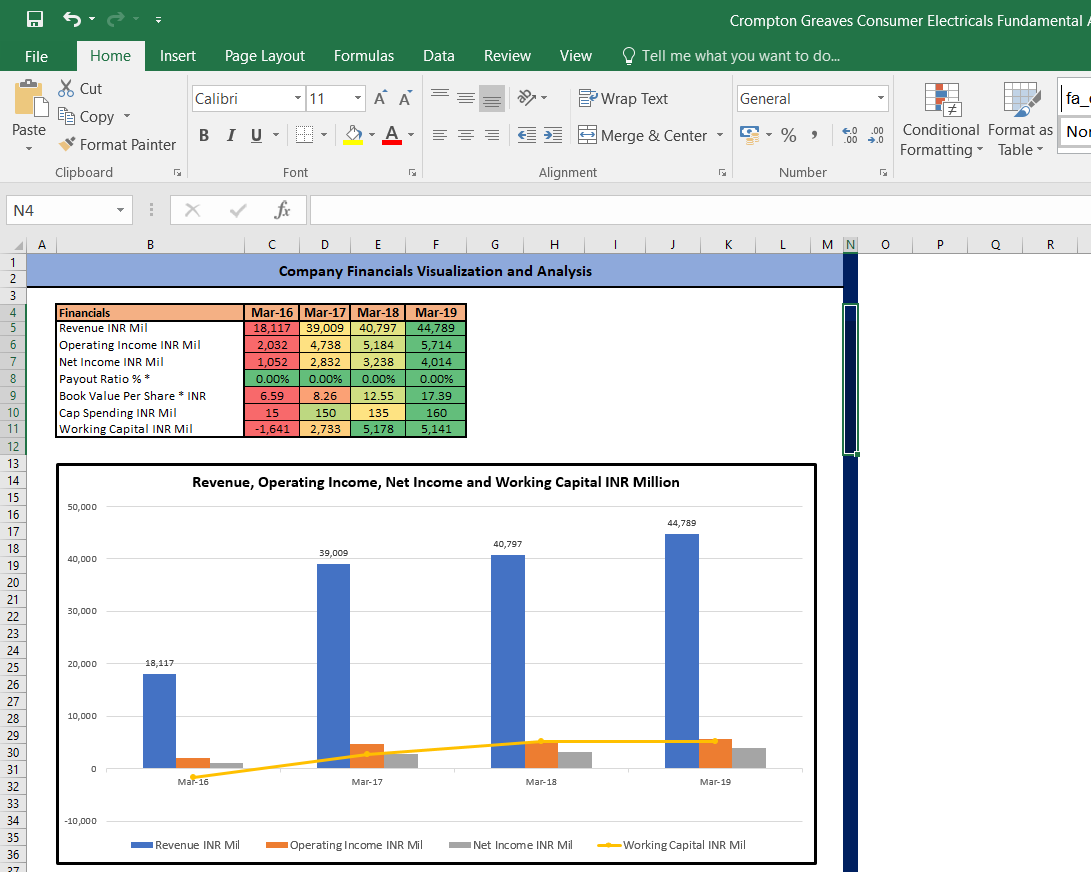1091x872 pixels.
Task: Switch to the View tab
Action: click(x=575, y=56)
